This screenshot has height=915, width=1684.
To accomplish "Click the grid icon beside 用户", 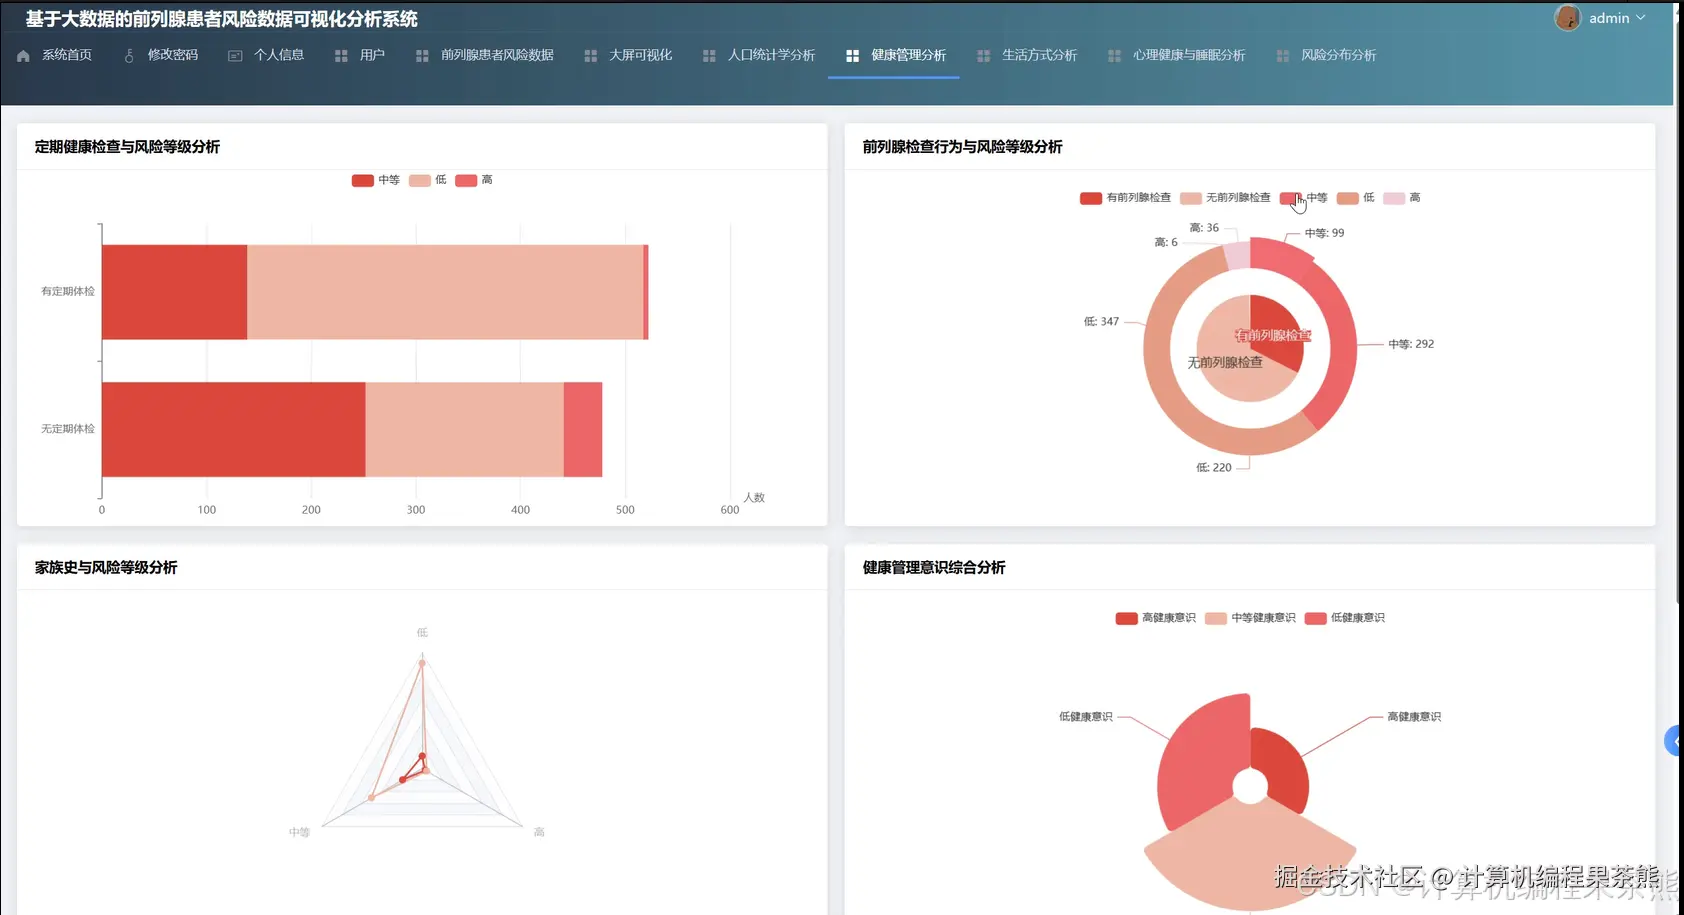I will coord(341,56).
